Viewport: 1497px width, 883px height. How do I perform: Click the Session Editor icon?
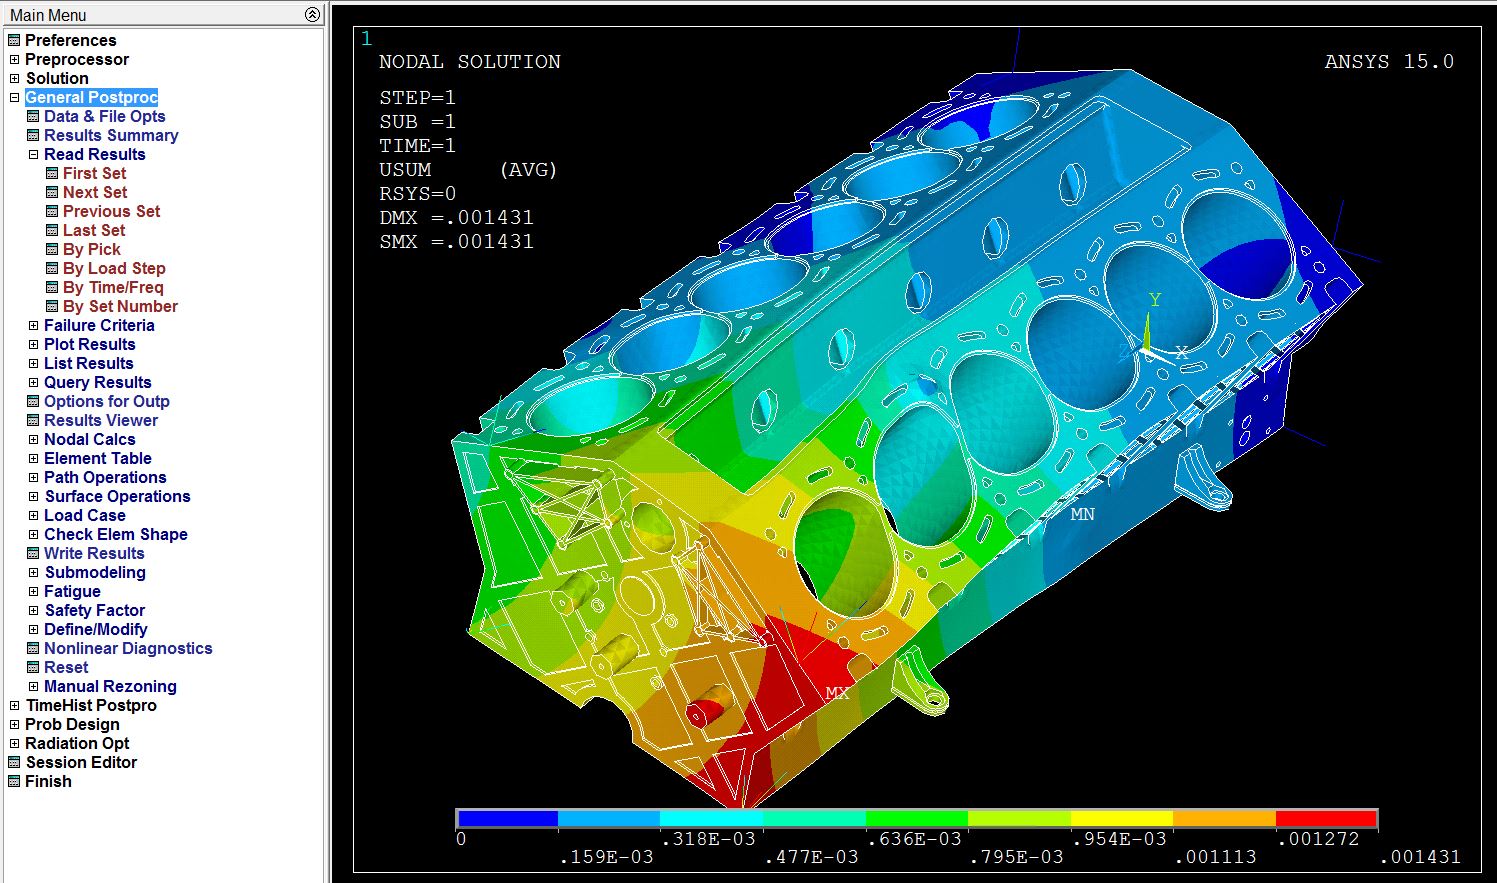tap(14, 763)
